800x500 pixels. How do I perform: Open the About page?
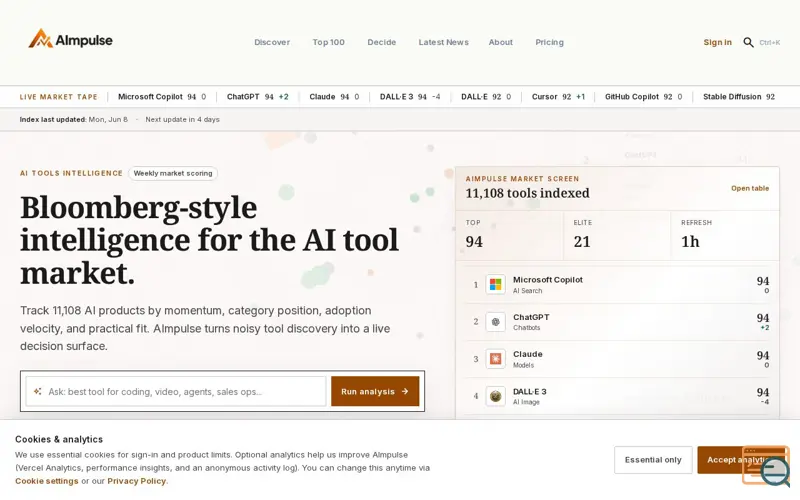501,42
